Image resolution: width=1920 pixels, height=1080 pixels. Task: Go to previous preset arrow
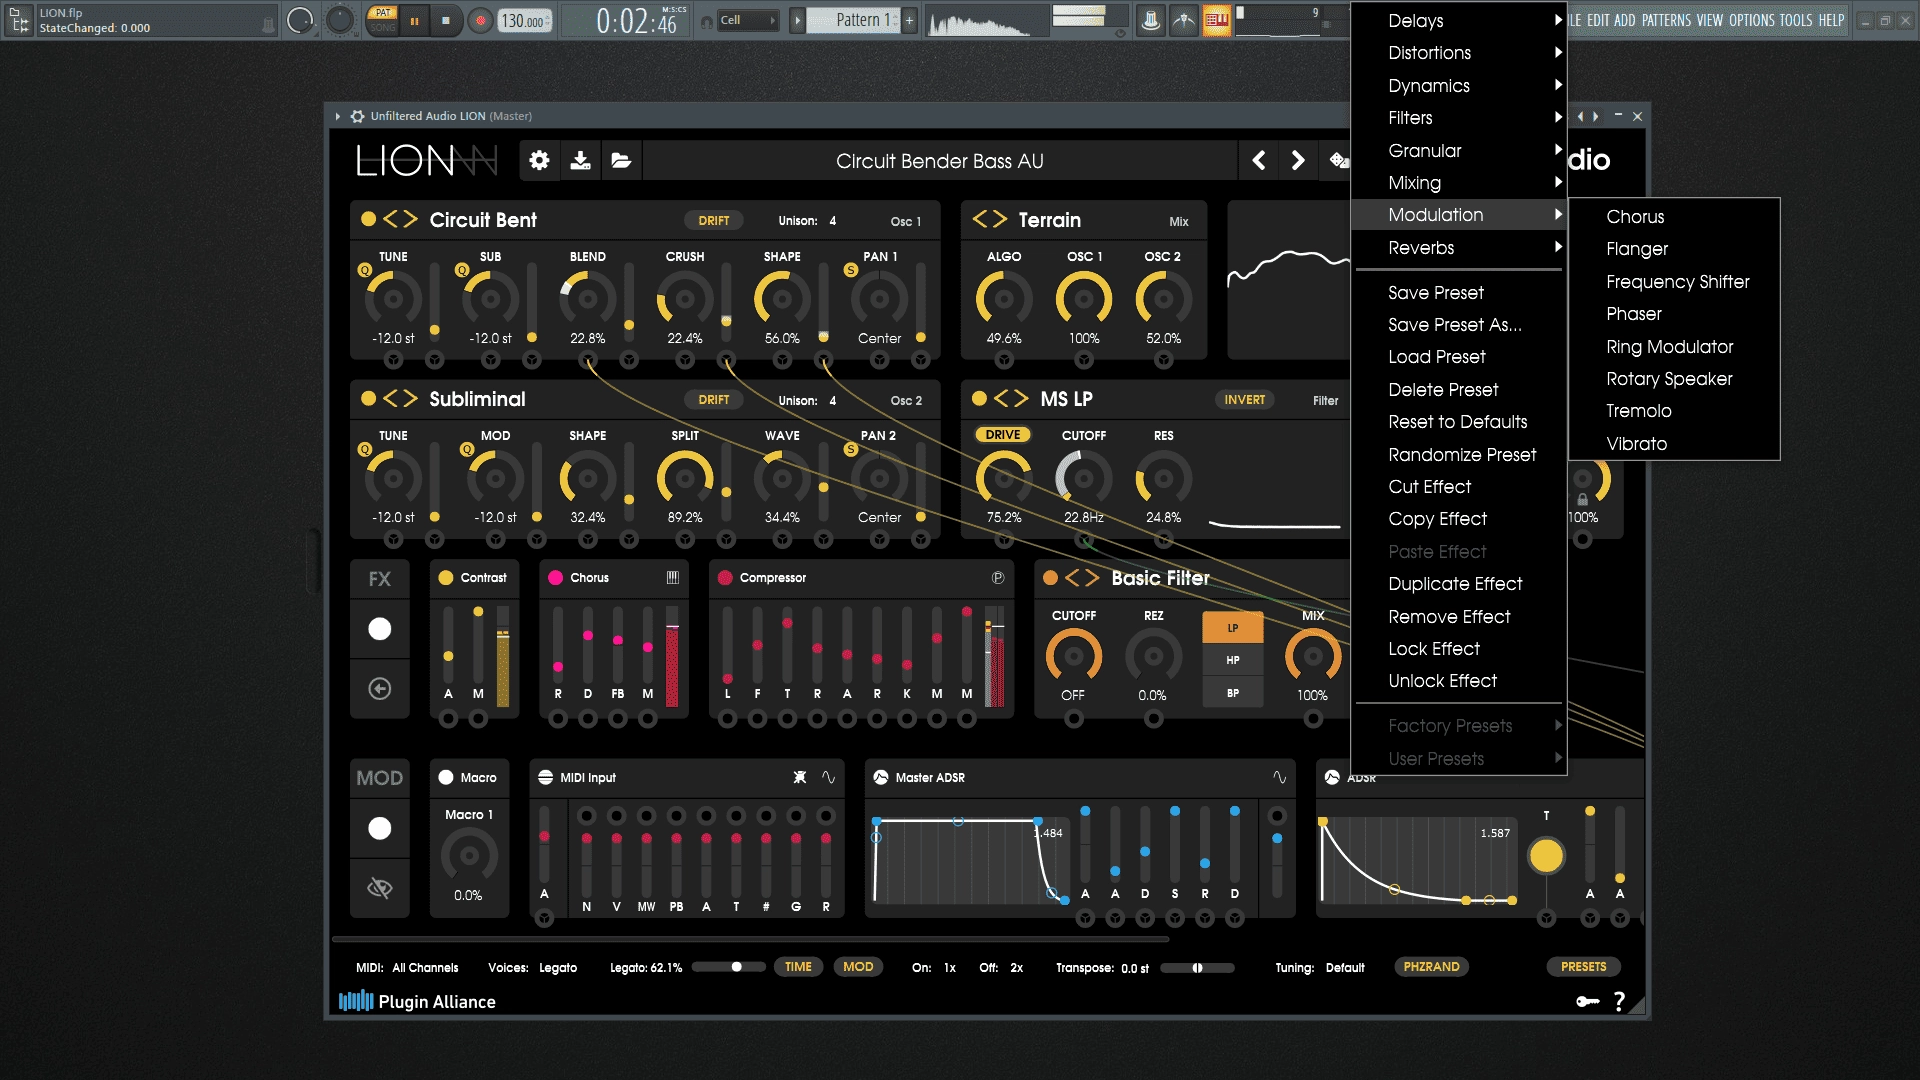click(x=1259, y=161)
